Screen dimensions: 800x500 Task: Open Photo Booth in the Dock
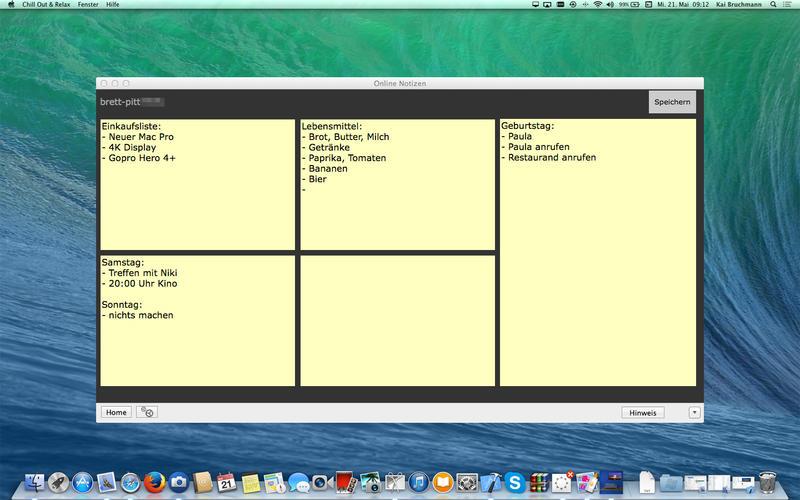coord(346,483)
